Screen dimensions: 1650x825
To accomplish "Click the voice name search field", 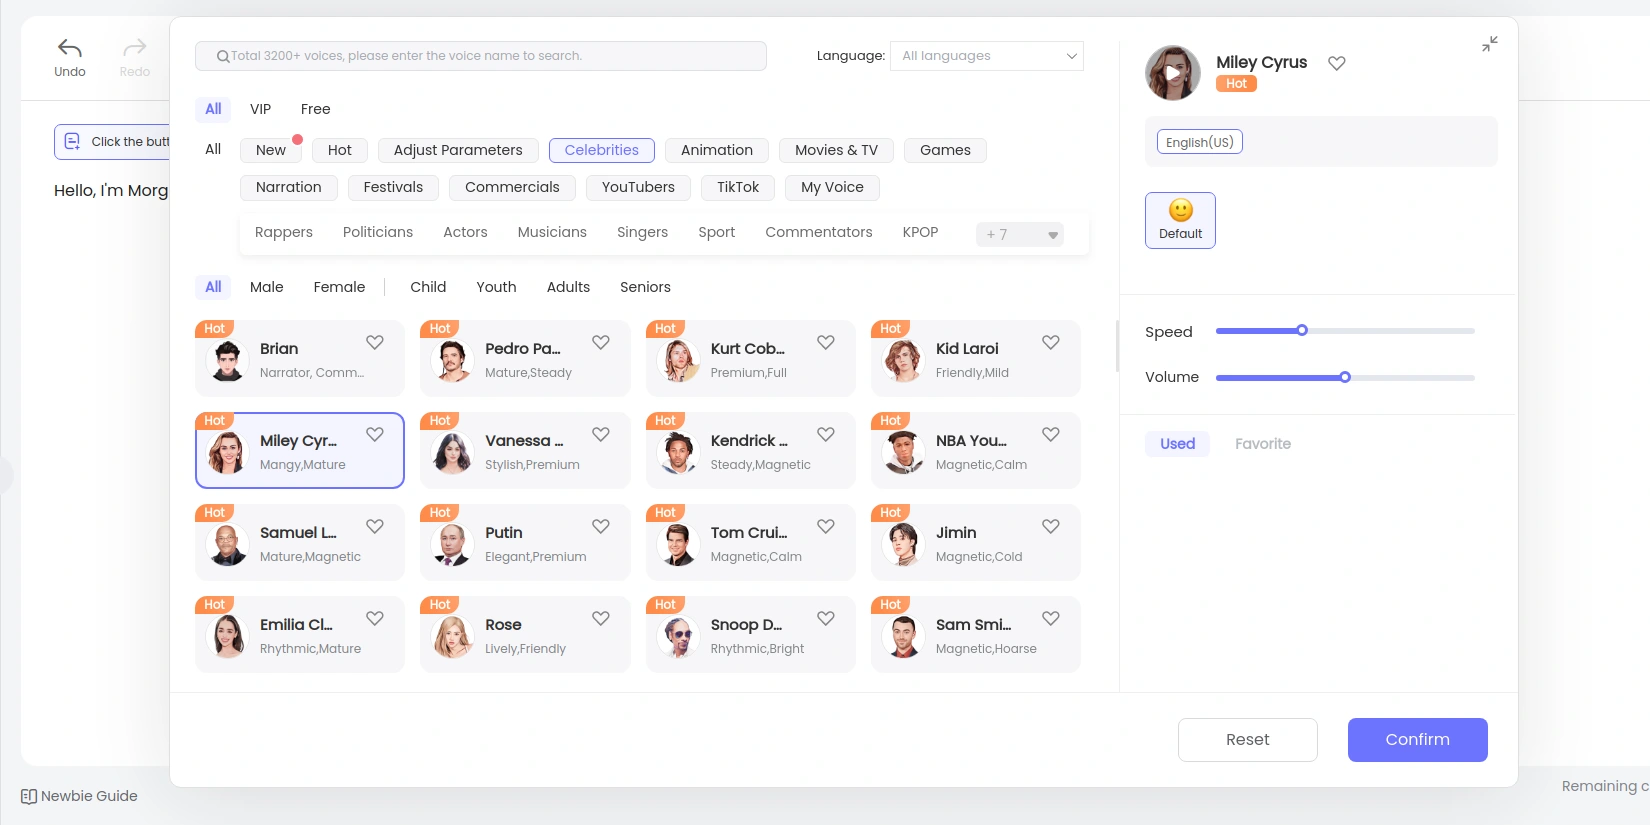I will (x=481, y=56).
